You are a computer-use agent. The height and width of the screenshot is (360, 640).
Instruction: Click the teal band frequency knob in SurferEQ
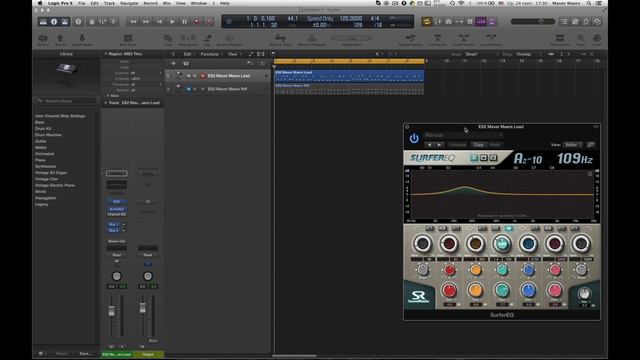[x=502, y=244]
